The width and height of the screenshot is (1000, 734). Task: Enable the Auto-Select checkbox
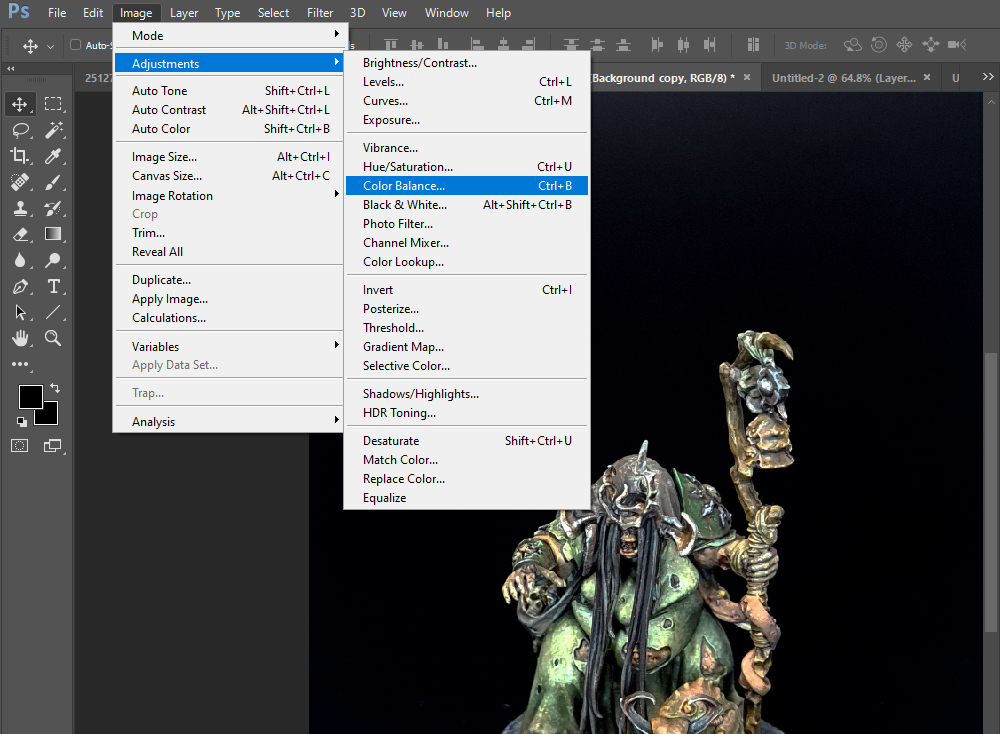click(76, 45)
